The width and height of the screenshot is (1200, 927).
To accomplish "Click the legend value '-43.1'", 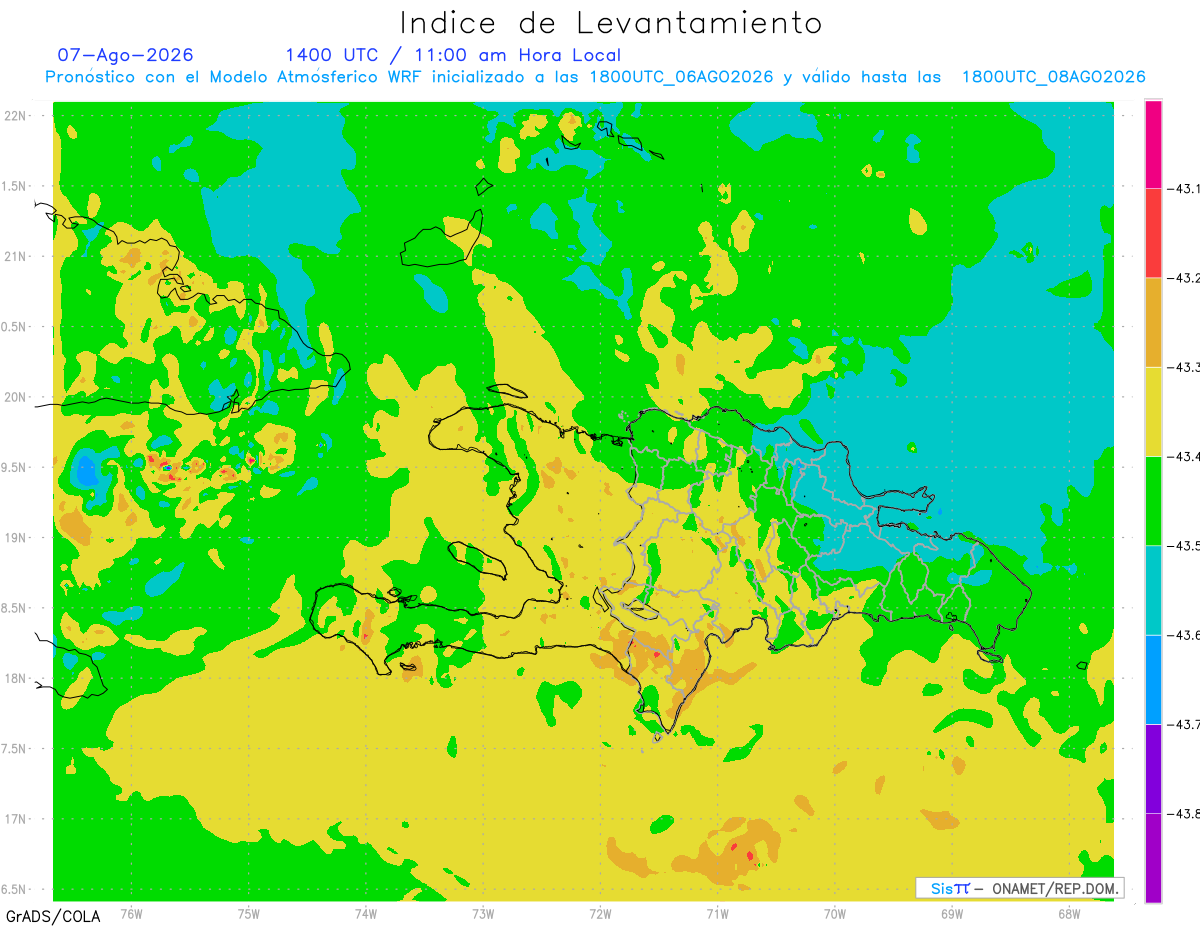I will pyautogui.click(x=1183, y=188).
